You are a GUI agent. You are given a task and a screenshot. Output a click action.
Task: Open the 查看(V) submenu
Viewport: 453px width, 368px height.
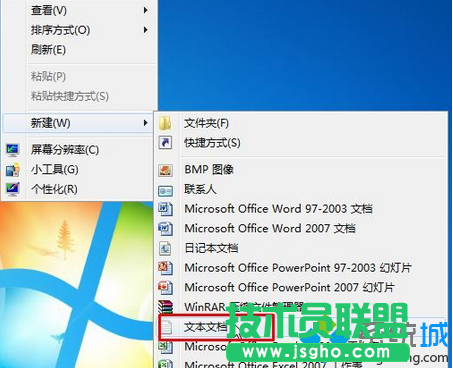pos(79,10)
